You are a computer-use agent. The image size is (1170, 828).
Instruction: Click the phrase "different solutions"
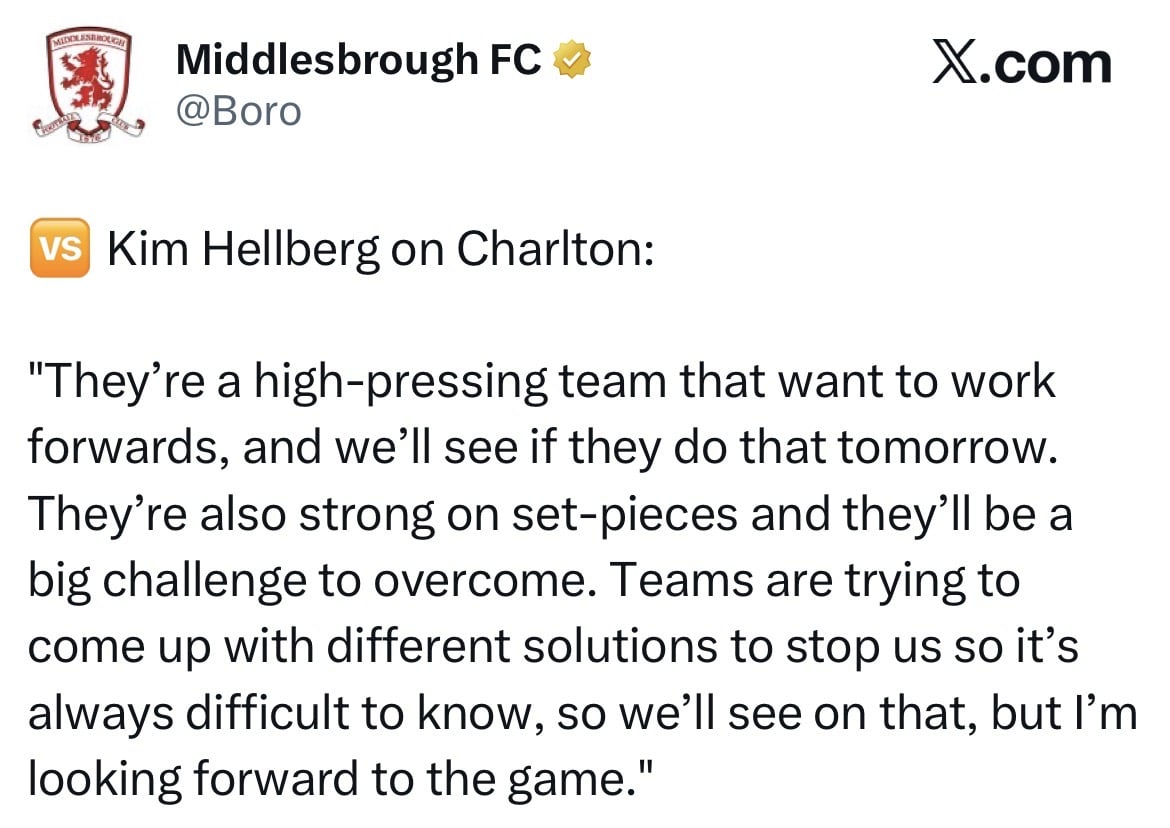522,646
